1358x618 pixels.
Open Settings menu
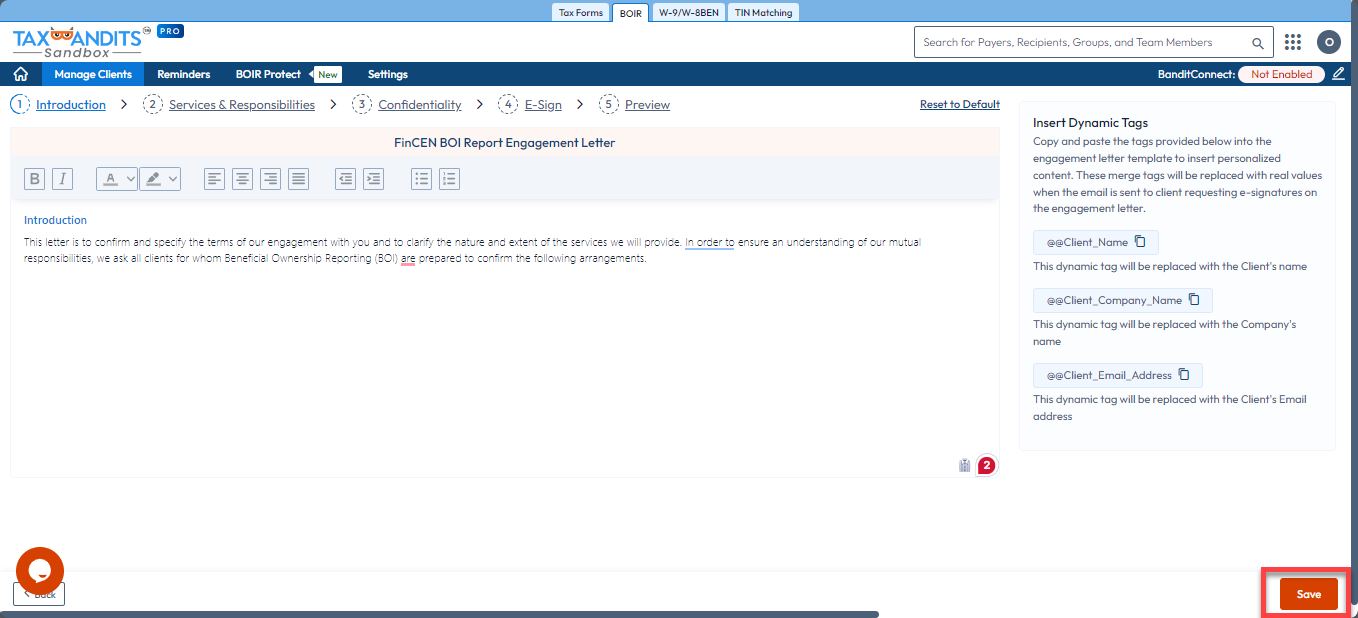pos(388,74)
